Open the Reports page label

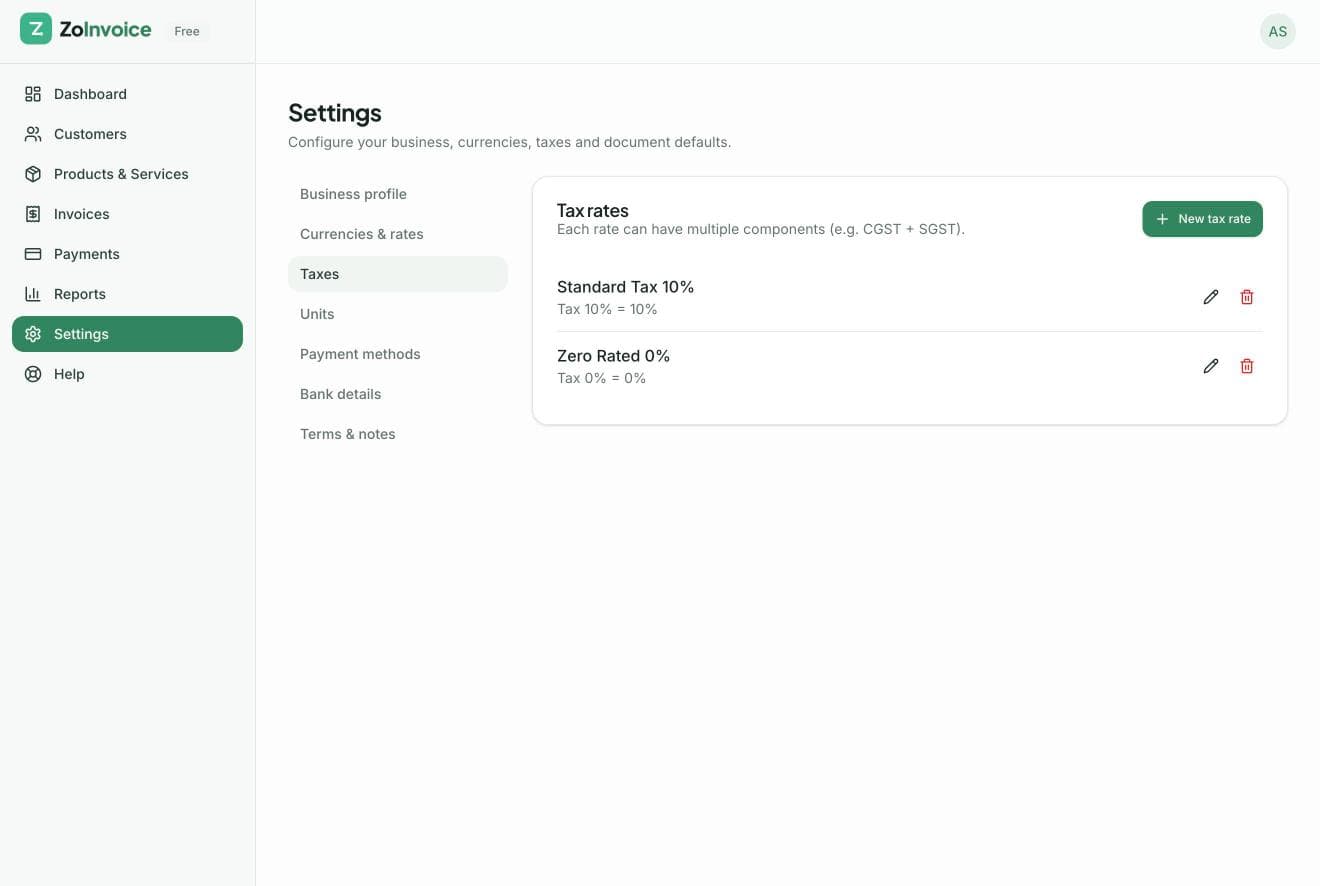[80, 294]
